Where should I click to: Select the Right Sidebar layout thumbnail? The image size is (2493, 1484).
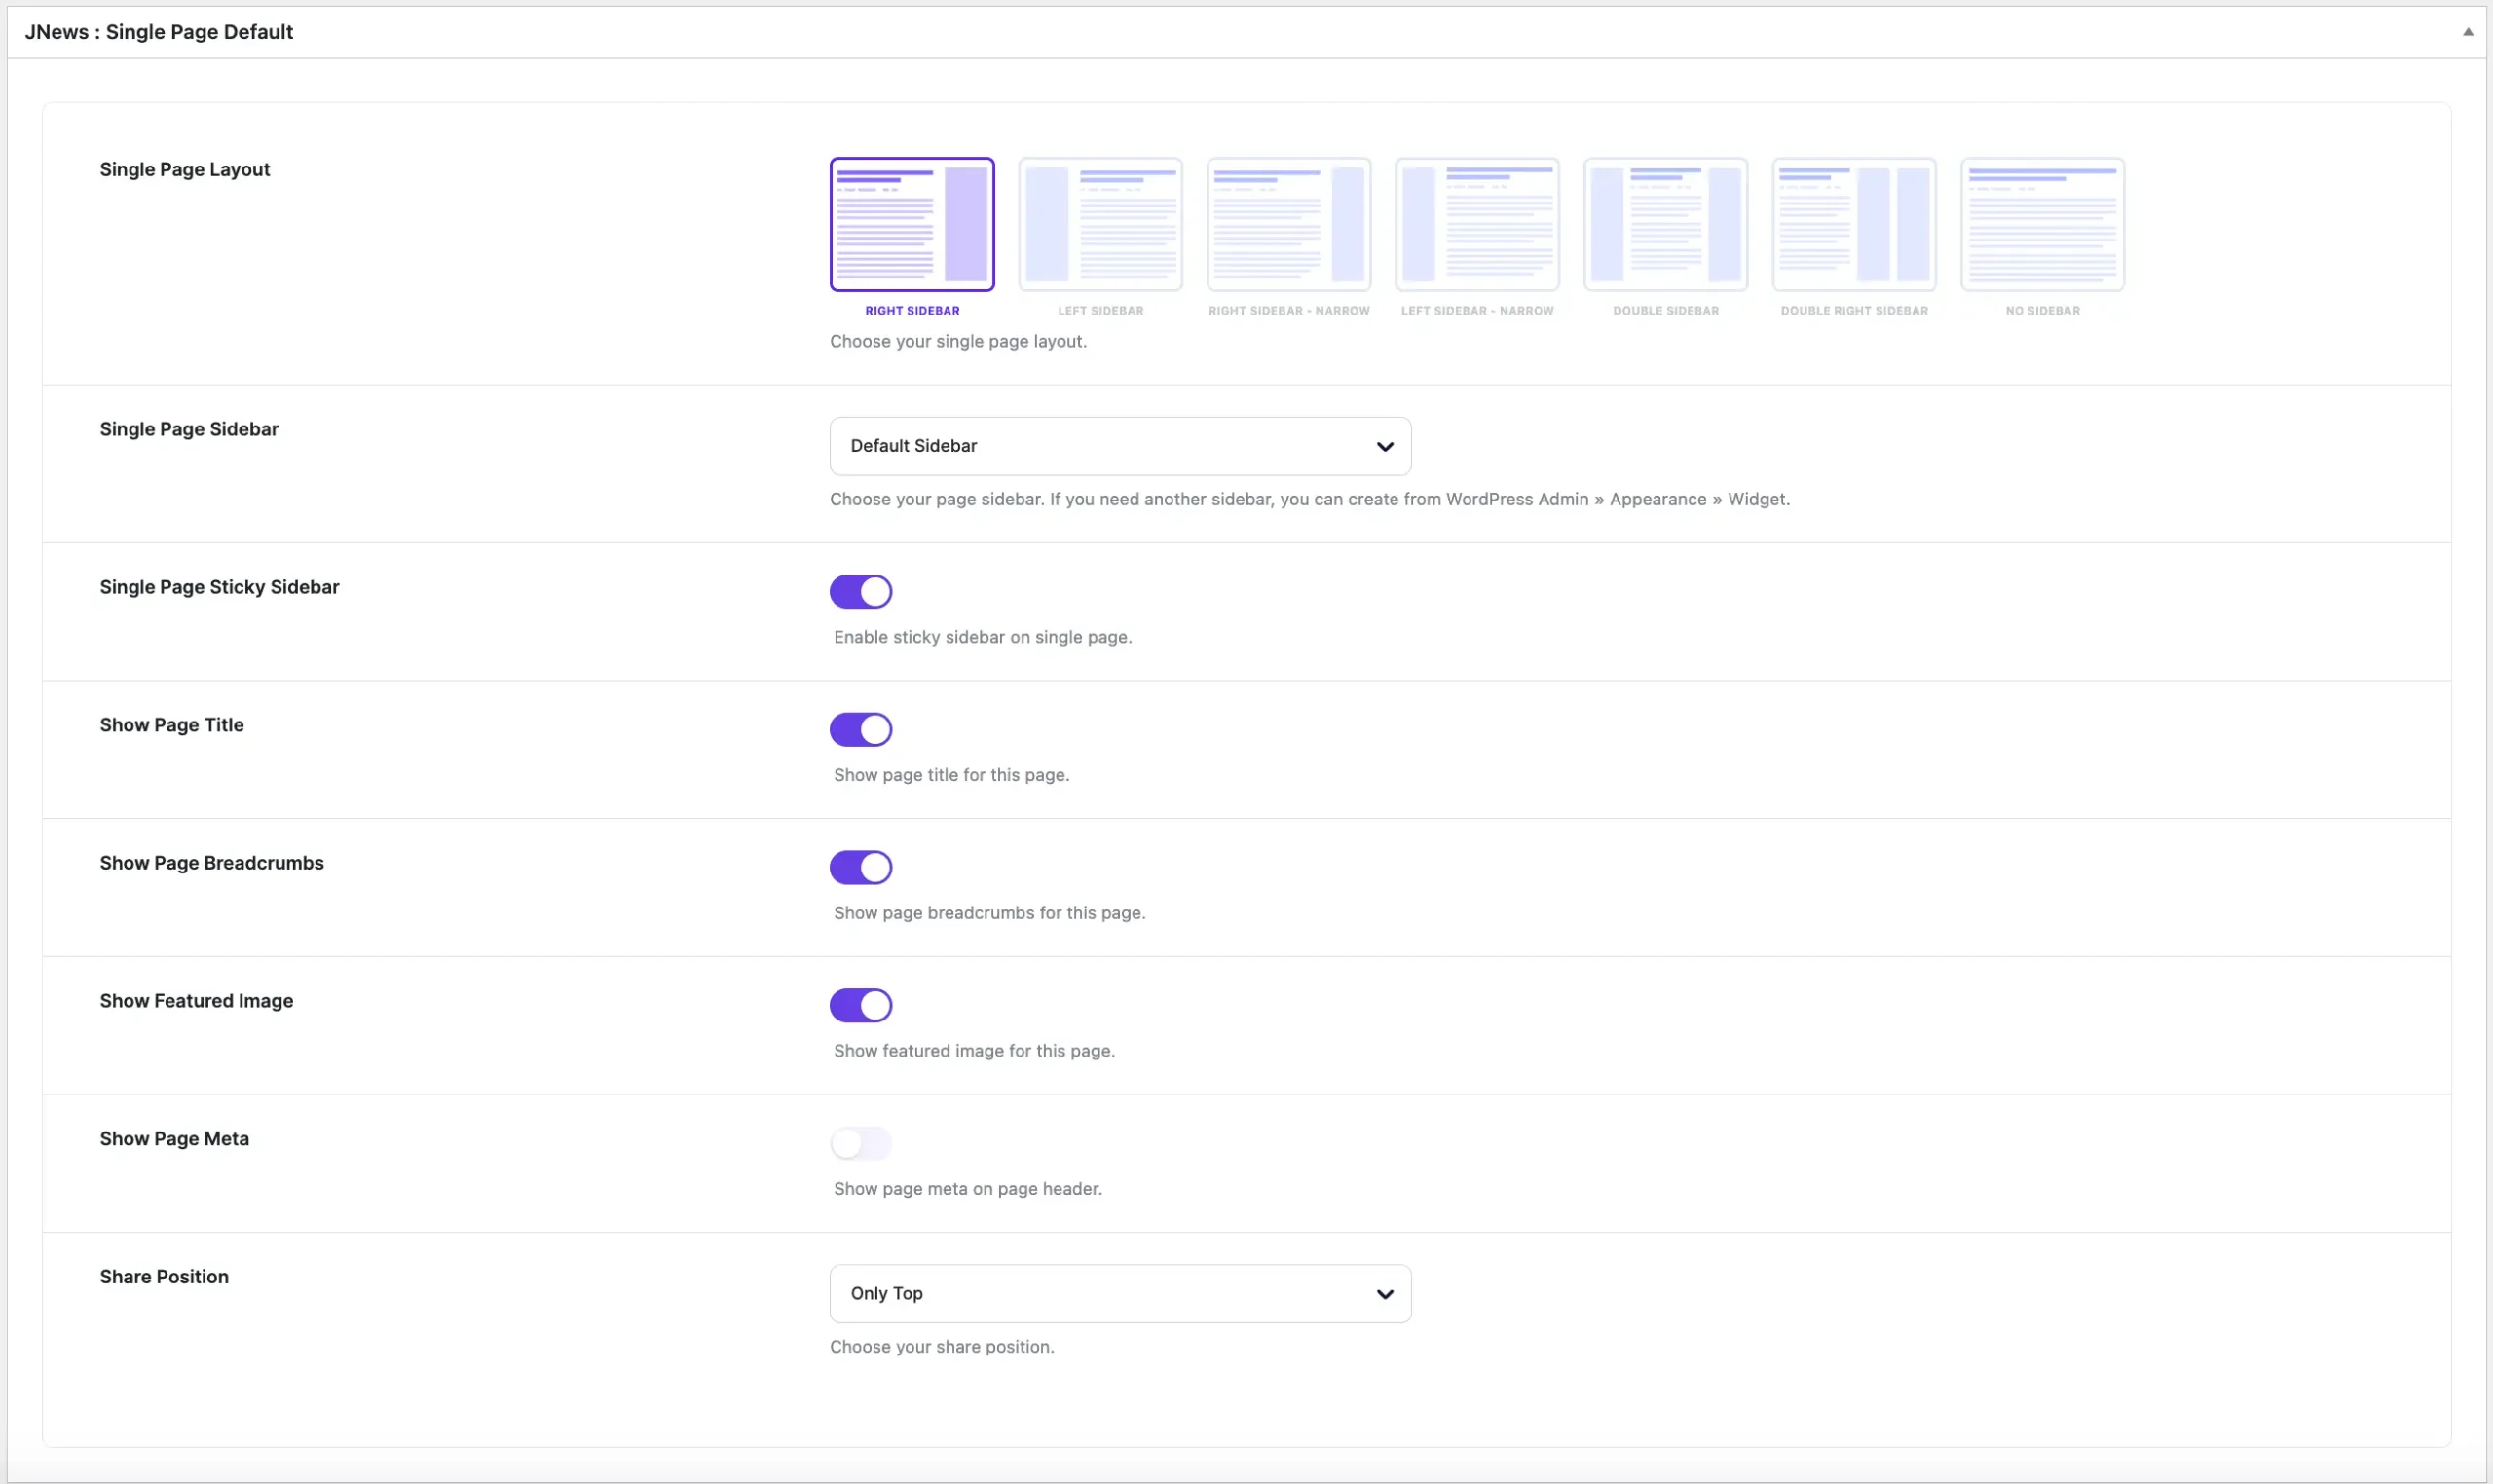(x=911, y=224)
